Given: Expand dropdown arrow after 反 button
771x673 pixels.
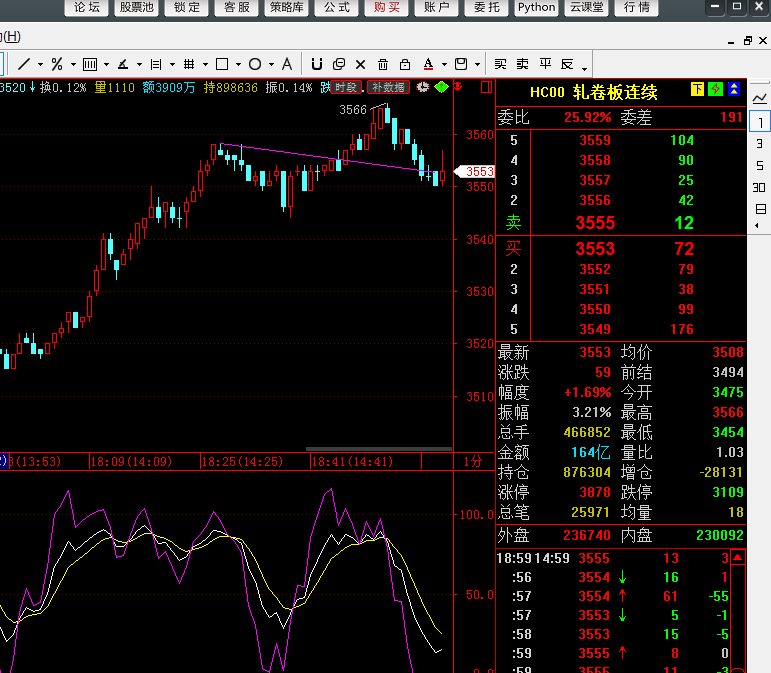Looking at the screenshot, I should pos(585,66).
